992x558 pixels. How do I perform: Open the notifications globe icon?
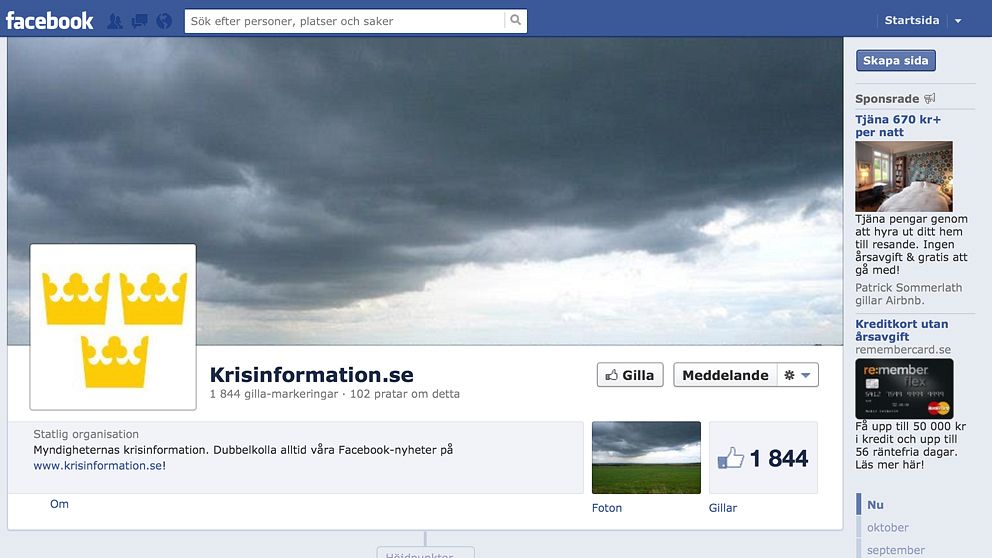coord(164,21)
